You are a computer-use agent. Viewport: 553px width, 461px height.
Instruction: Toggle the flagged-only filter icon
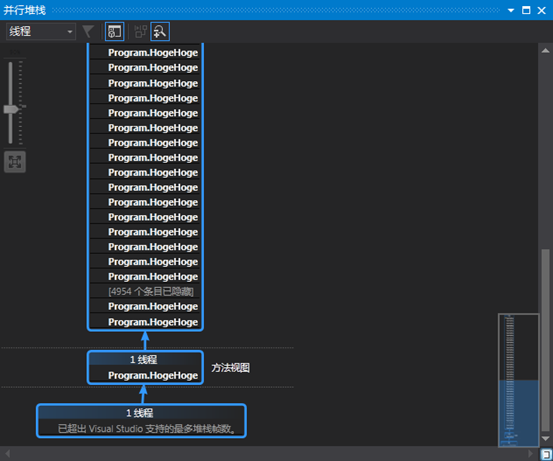pos(88,31)
